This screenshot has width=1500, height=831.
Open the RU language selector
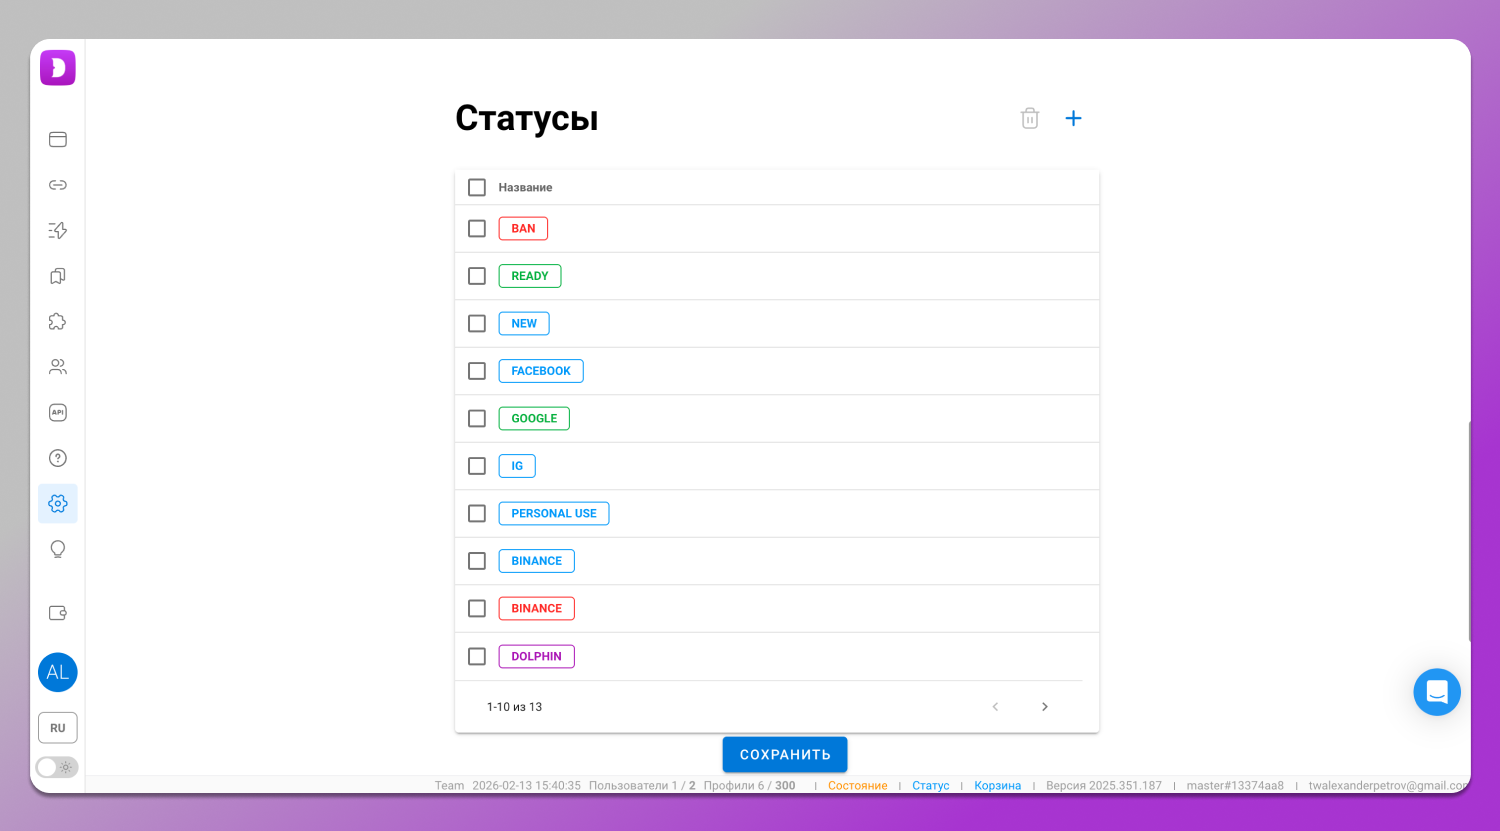point(57,727)
